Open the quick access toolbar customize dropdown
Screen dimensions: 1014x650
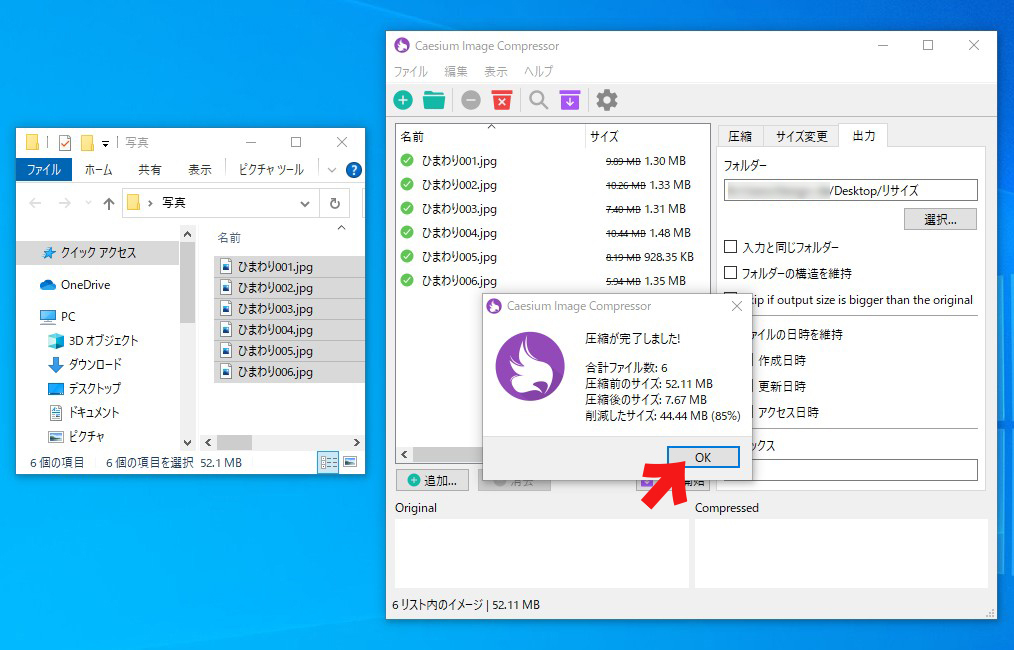tap(105, 144)
